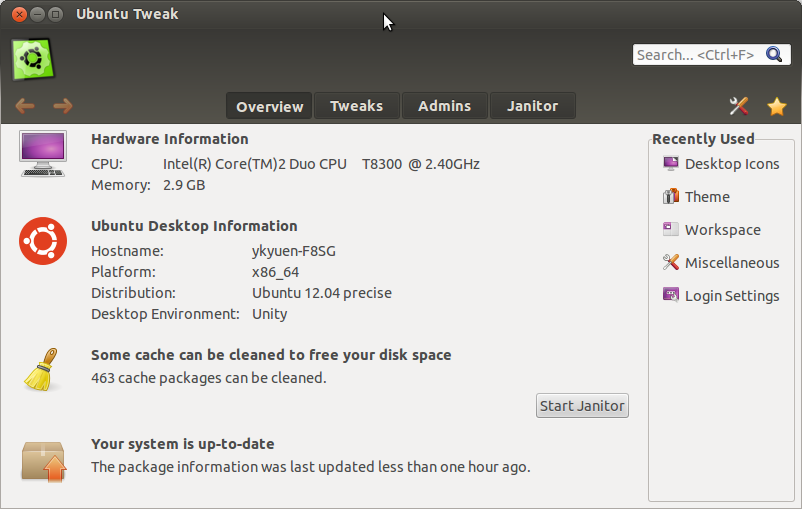Click the search magnifier icon
The width and height of the screenshot is (802, 509).
tap(774, 55)
